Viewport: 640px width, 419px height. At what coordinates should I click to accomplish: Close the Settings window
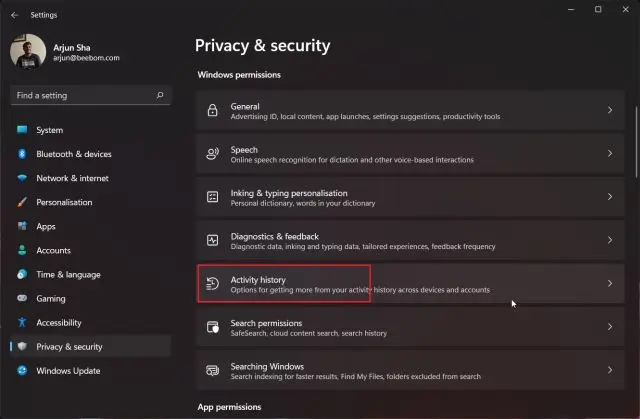point(625,9)
